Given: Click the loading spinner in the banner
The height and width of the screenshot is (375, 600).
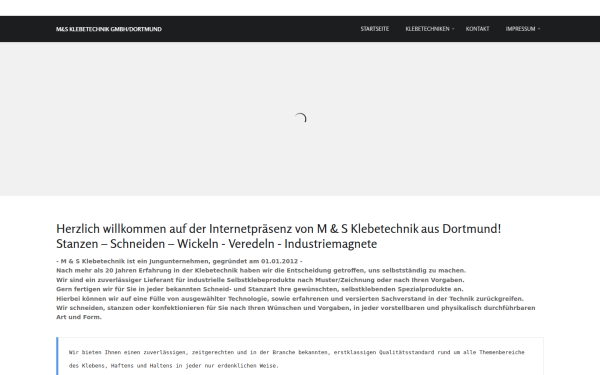Looking at the screenshot, I should click(300, 119).
